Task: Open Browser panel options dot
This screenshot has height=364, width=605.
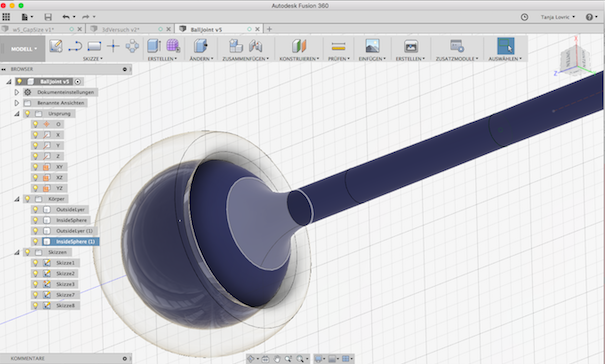Action: (x=125, y=69)
